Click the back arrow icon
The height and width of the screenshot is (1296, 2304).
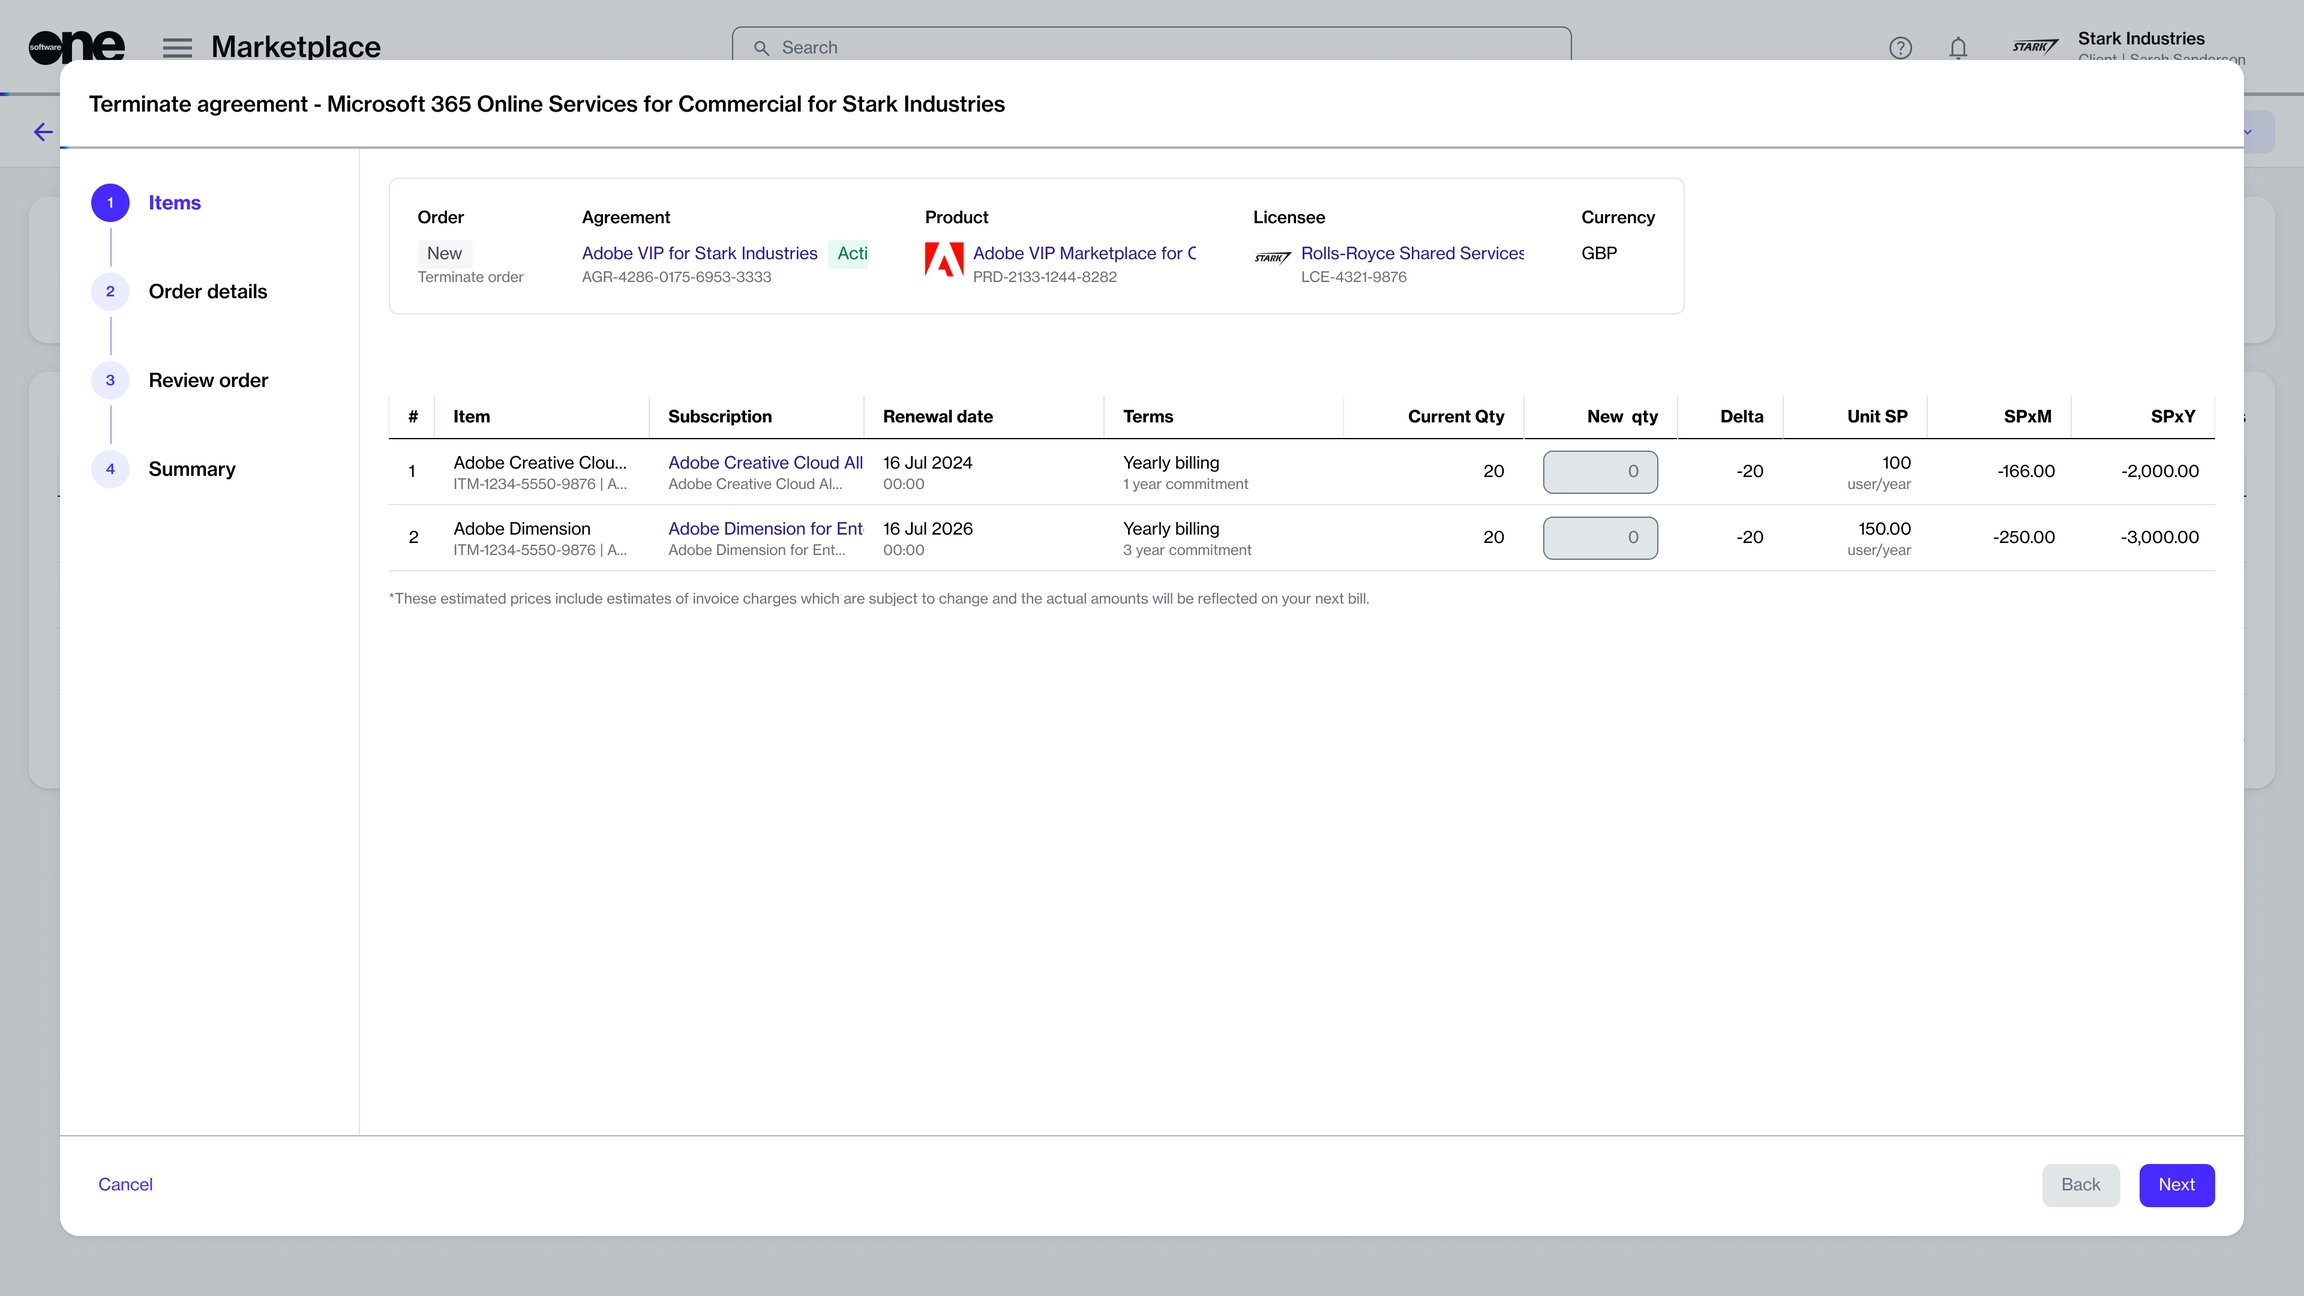tap(43, 132)
